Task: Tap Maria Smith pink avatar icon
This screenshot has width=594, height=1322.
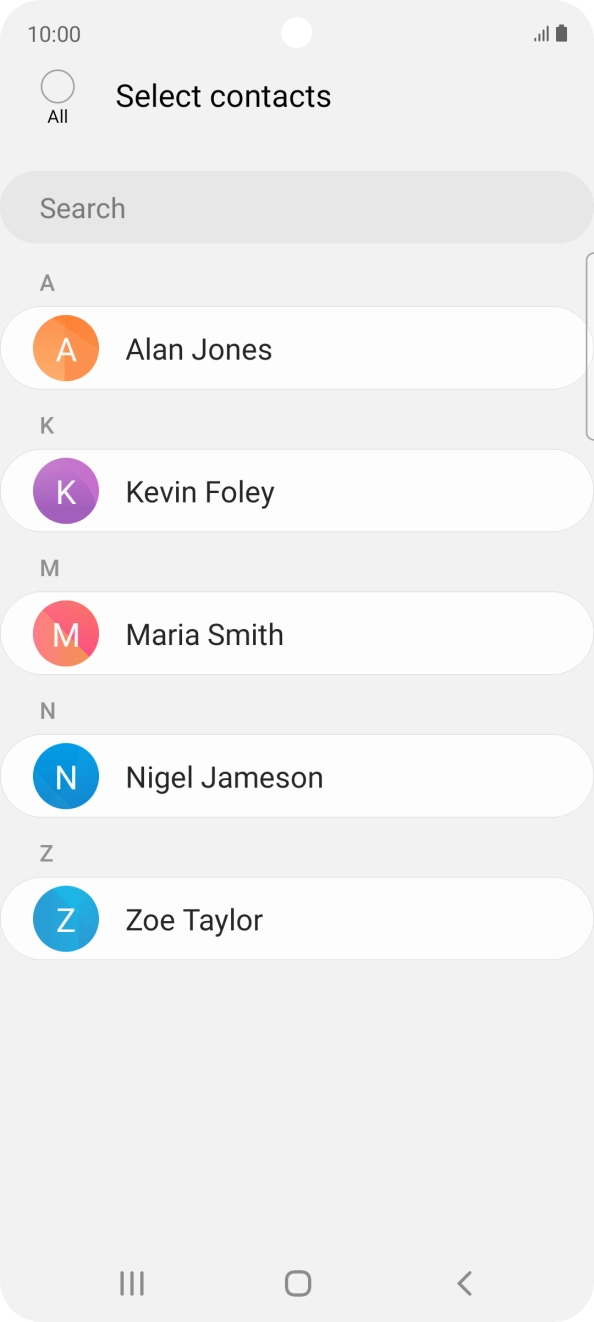Action: pos(66,634)
